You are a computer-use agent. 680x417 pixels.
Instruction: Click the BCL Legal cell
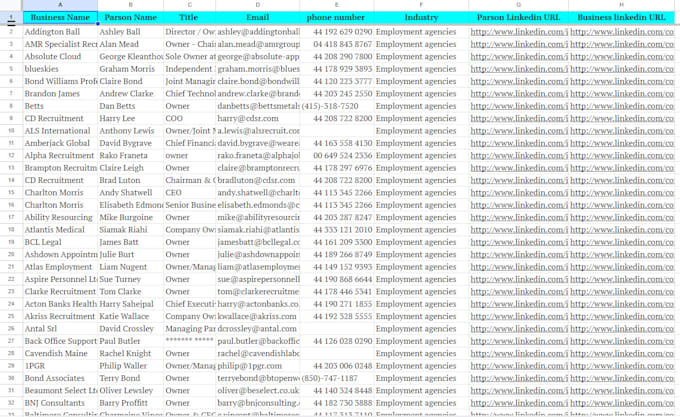pos(60,242)
